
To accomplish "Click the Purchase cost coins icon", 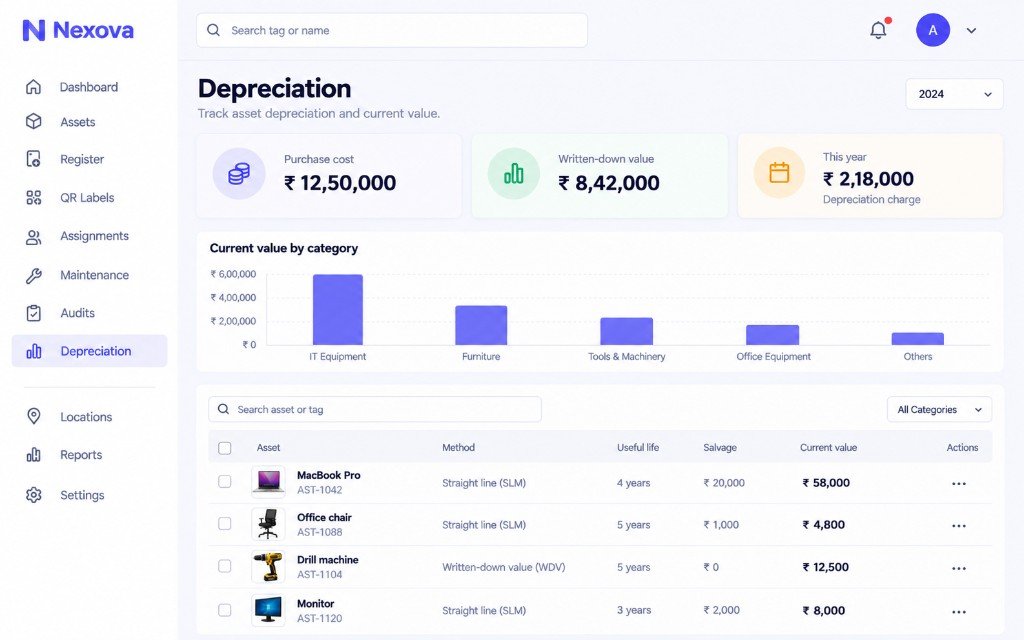I will [239, 174].
